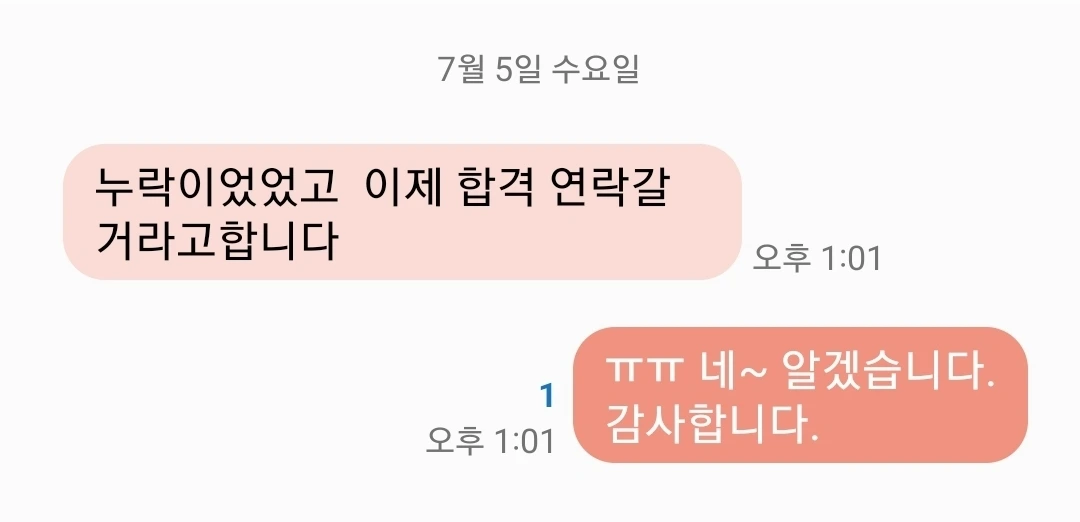The image size is (1080, 522).
Task: Click the word "누락이었었고" in received message
Action: pyautogui.click(x=217, y=187)
